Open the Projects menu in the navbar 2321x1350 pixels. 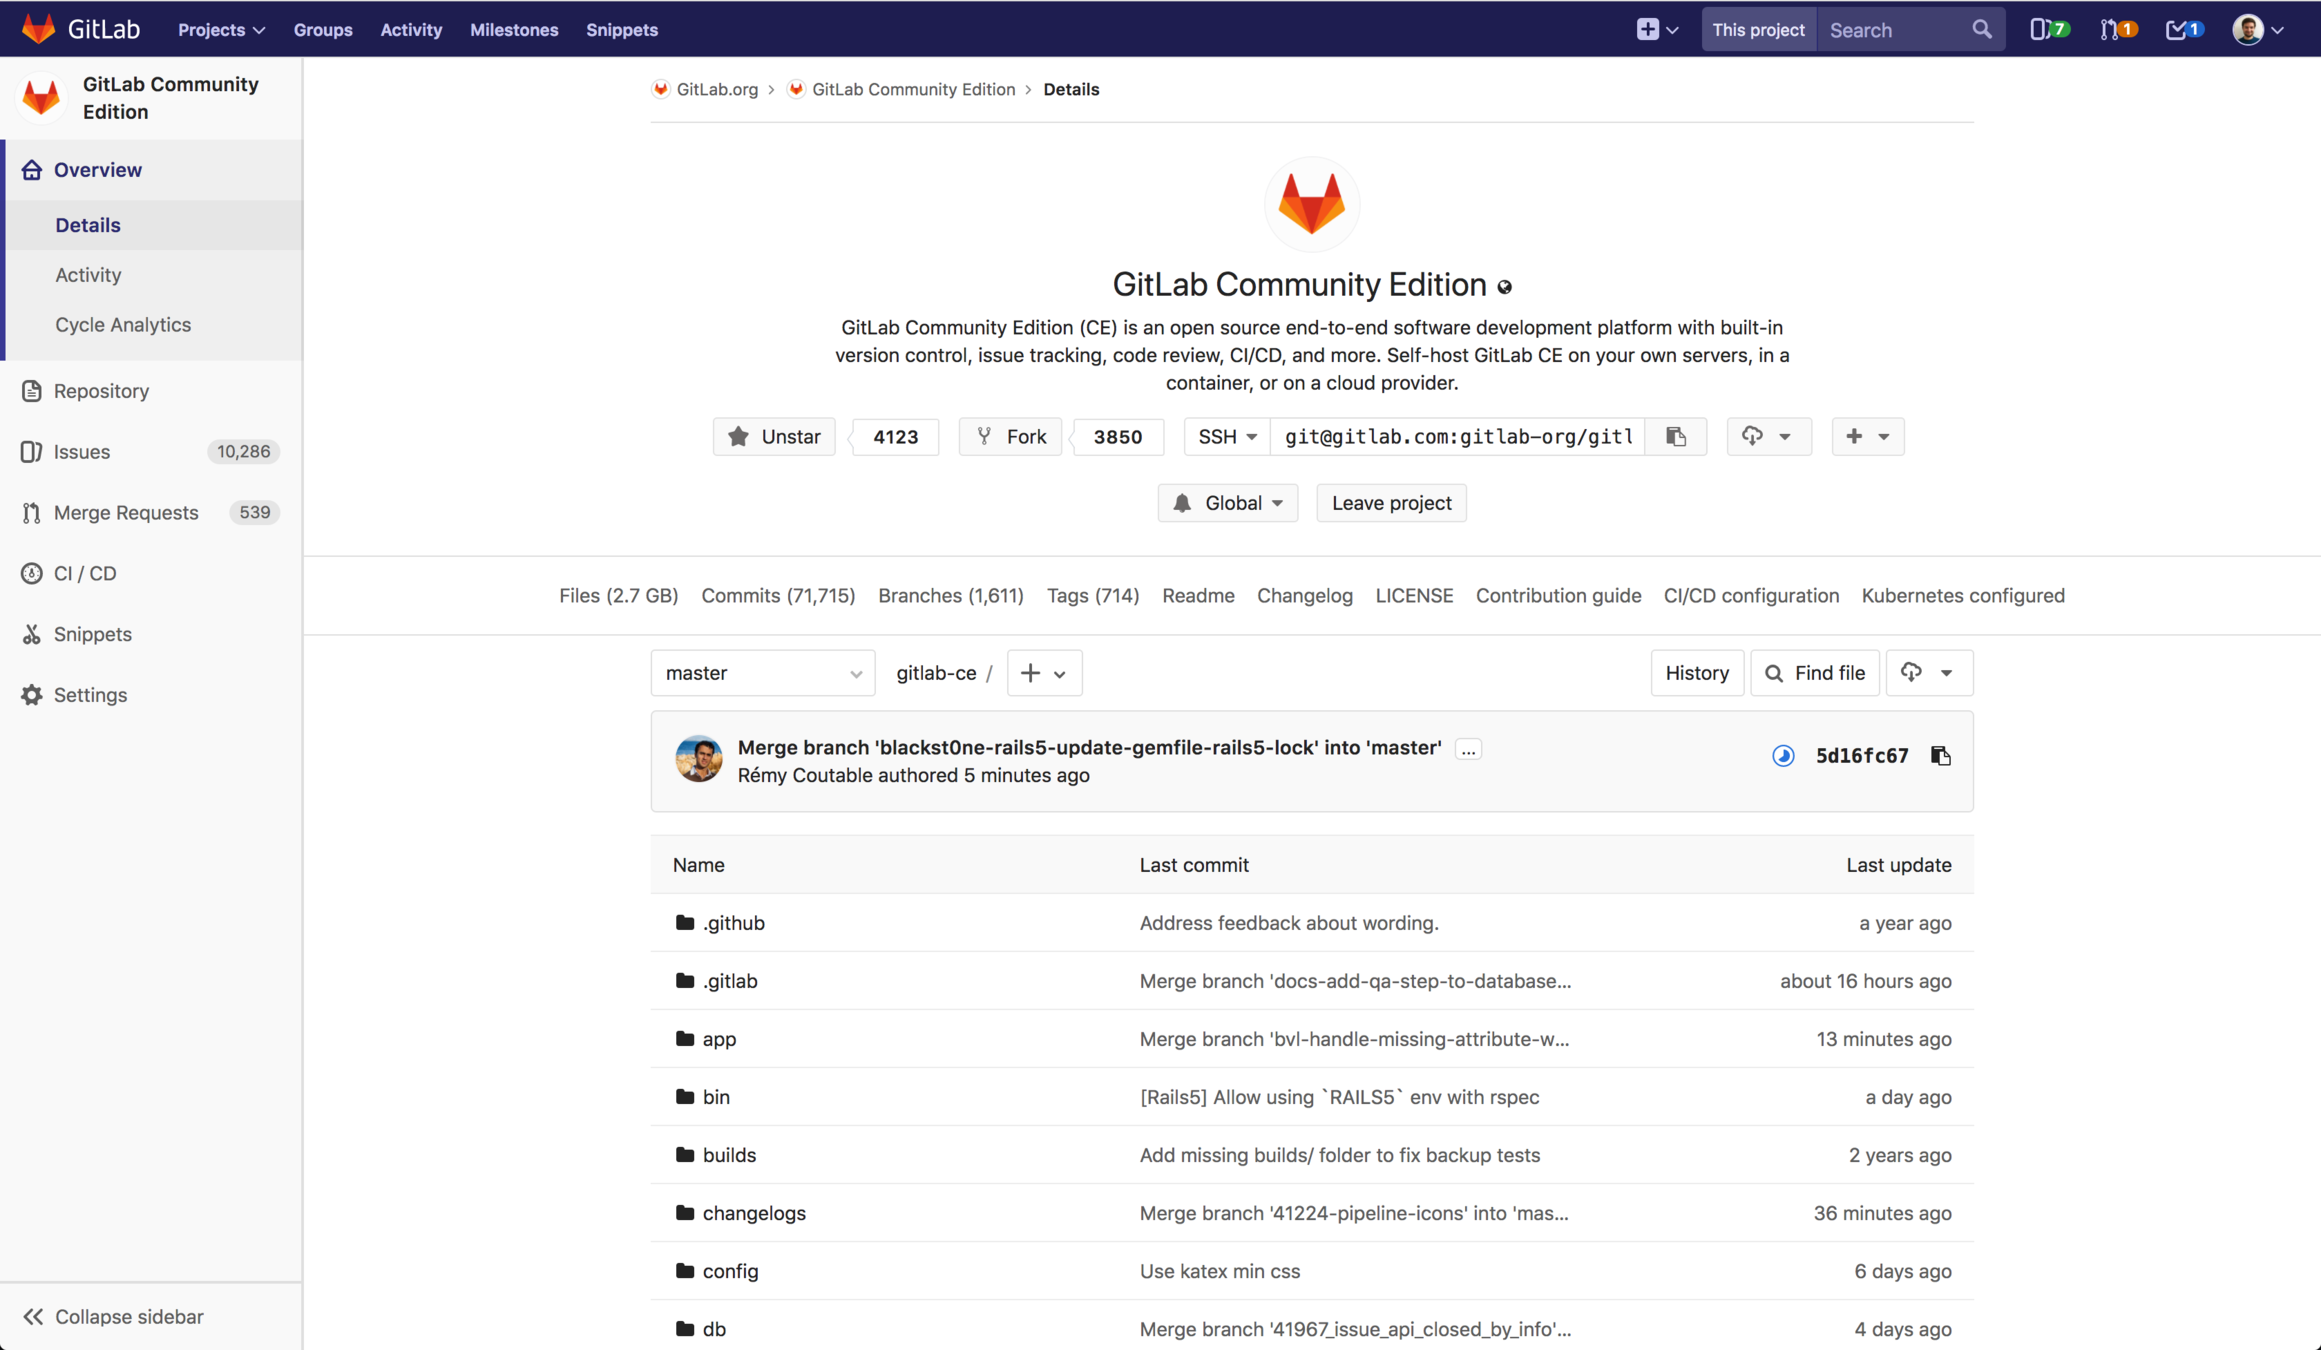(x=221, y=30)
